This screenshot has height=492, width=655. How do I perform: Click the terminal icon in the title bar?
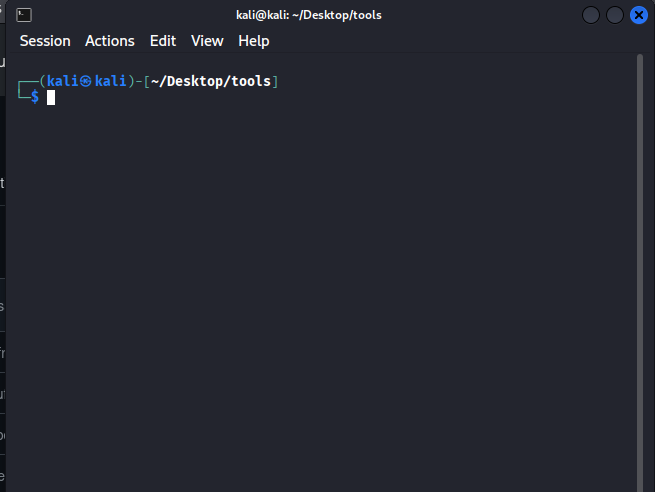point(24,15)
